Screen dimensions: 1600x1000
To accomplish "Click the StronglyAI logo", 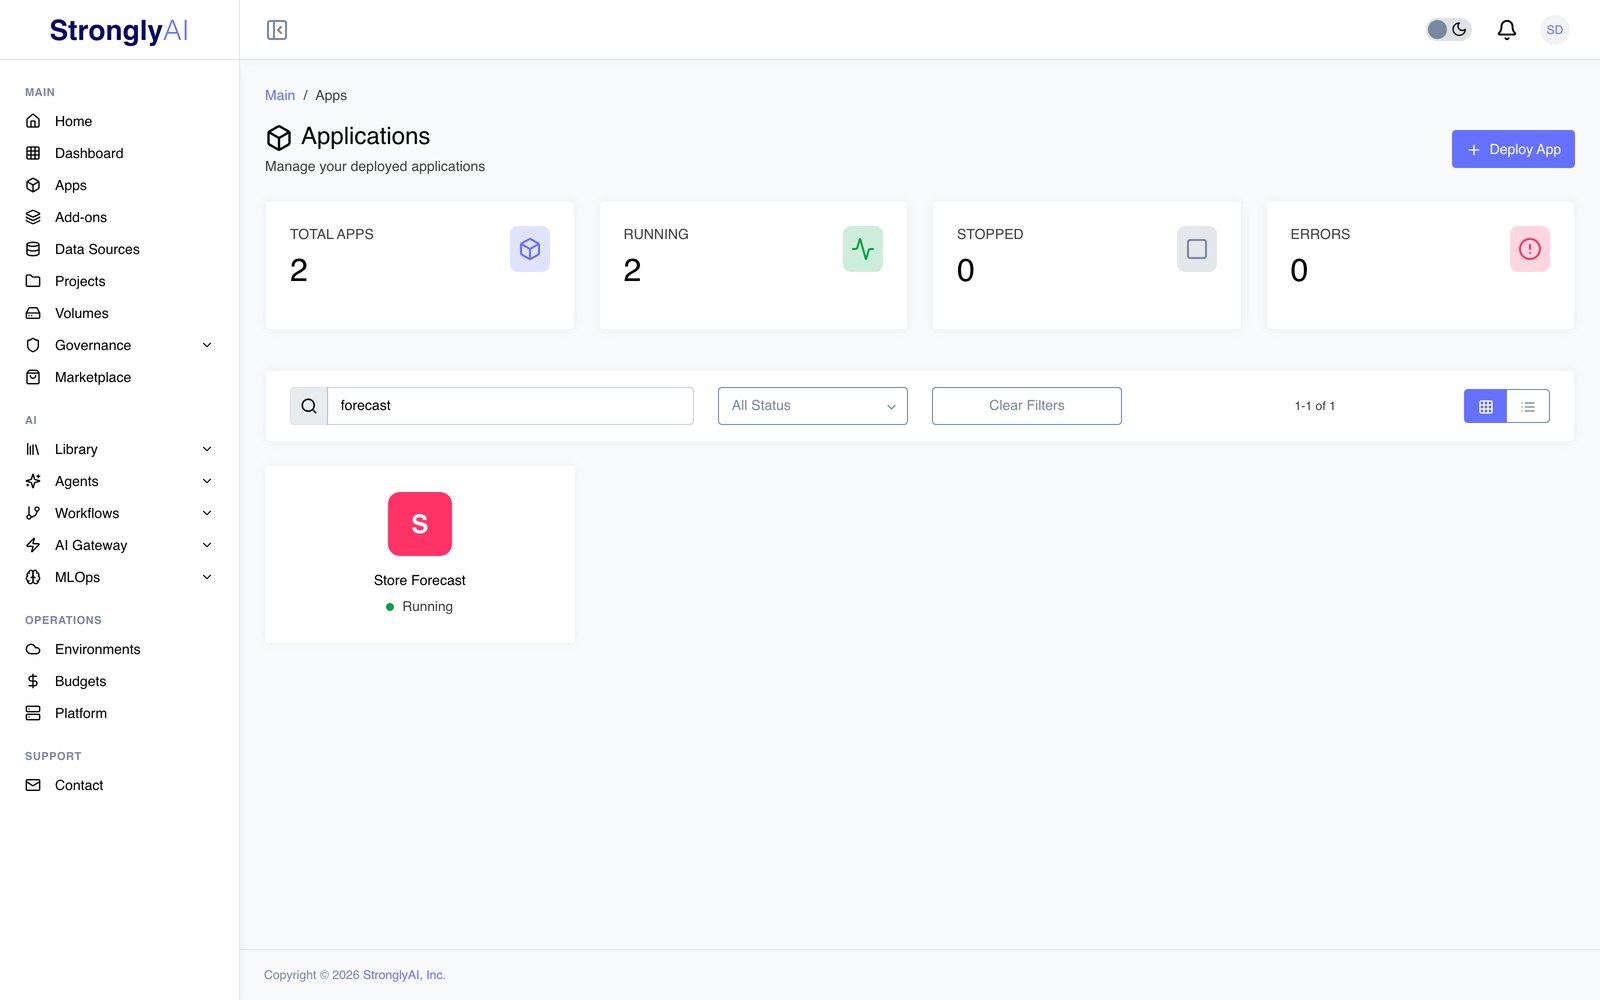I will click(x=119, y=31).
